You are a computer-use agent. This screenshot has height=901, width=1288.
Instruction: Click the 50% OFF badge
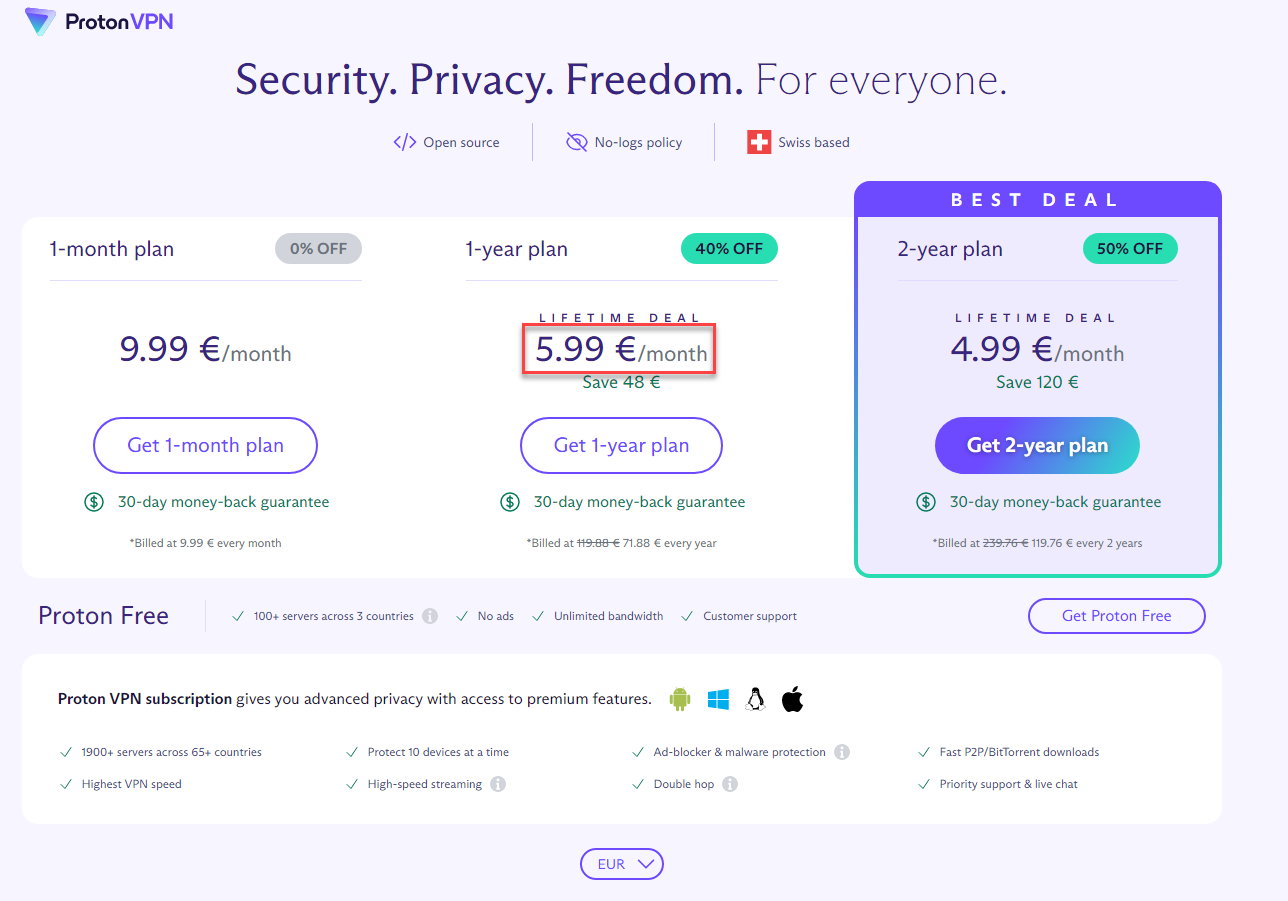[1130, 249]
